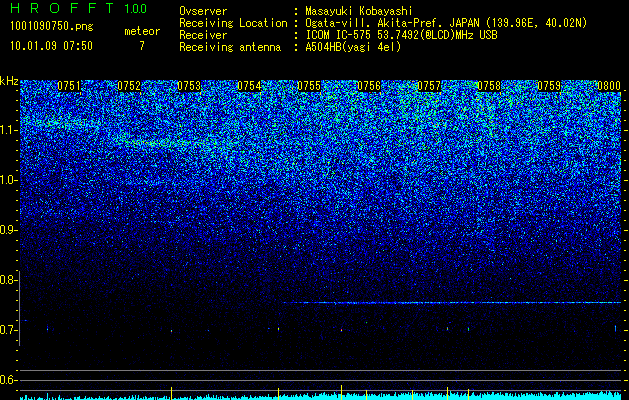Click the meteor count value 7
The width and height of the screenshot is (629, 400).
click(x=142, y=46)
